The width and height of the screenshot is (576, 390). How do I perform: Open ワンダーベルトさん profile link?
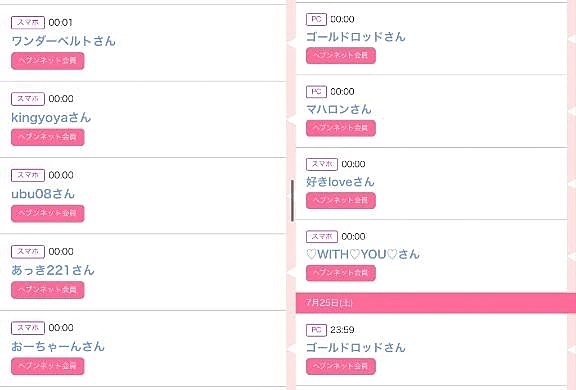(x=63, y=41)
